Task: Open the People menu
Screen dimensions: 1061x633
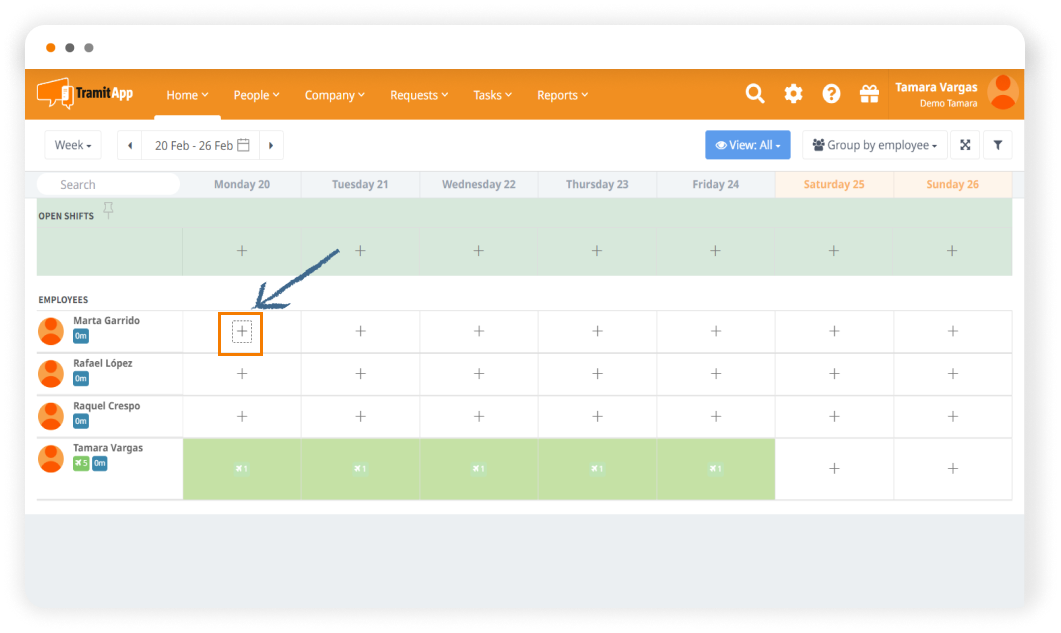Action: point(256,95)
